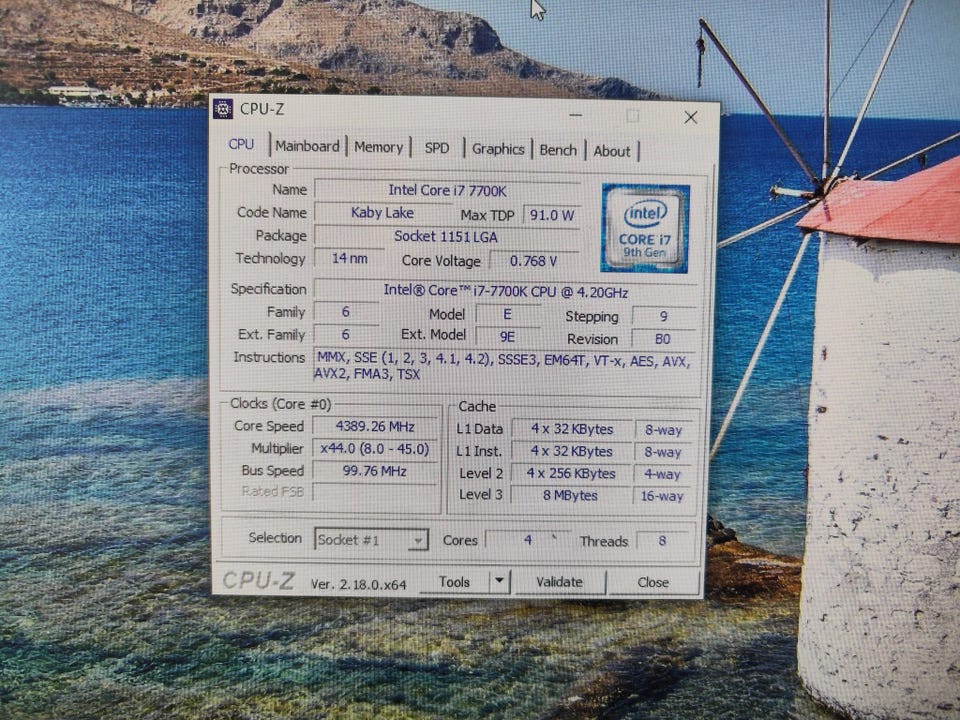Click the L1 Data 8-way associativity
The height and width of the screenshot is (720, 960).
pyautogui.click(x=664, y=430)
